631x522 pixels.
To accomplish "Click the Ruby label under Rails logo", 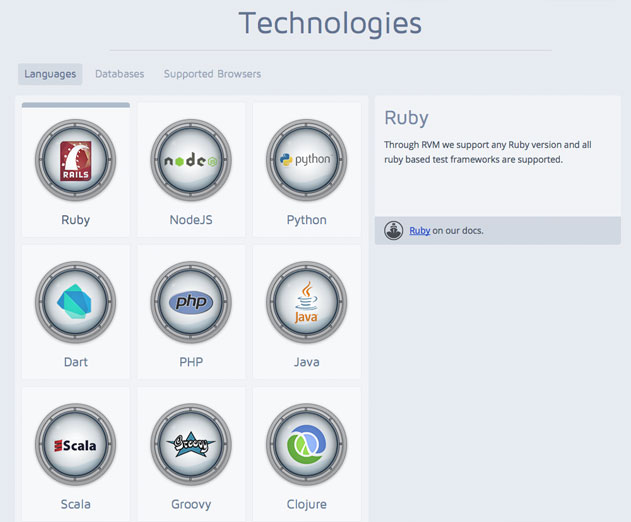I will pos(76,220).
